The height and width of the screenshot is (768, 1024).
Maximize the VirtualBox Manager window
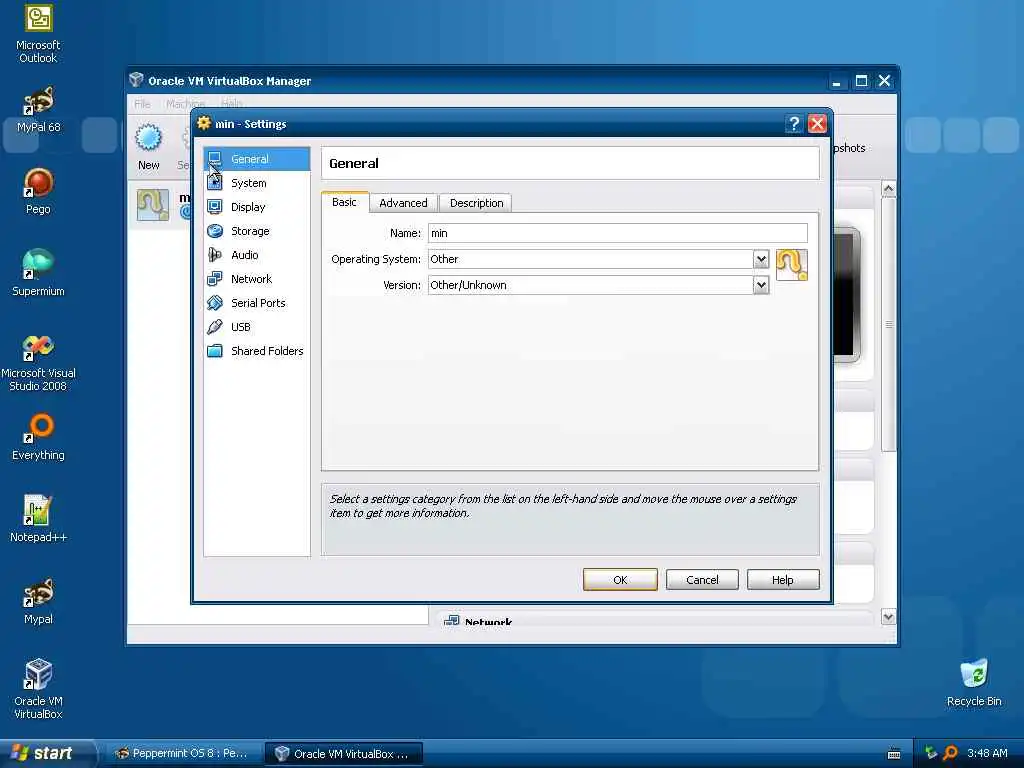tap(861, 81)
